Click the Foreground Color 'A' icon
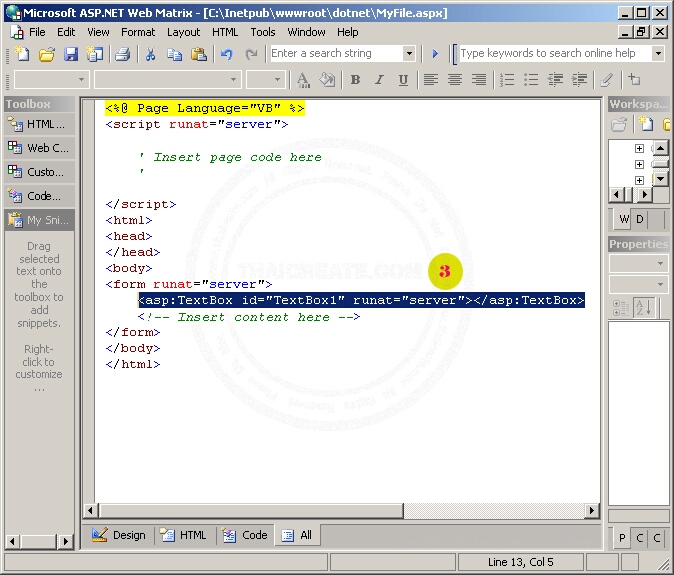The image size is (674, 575). [303, 80]
